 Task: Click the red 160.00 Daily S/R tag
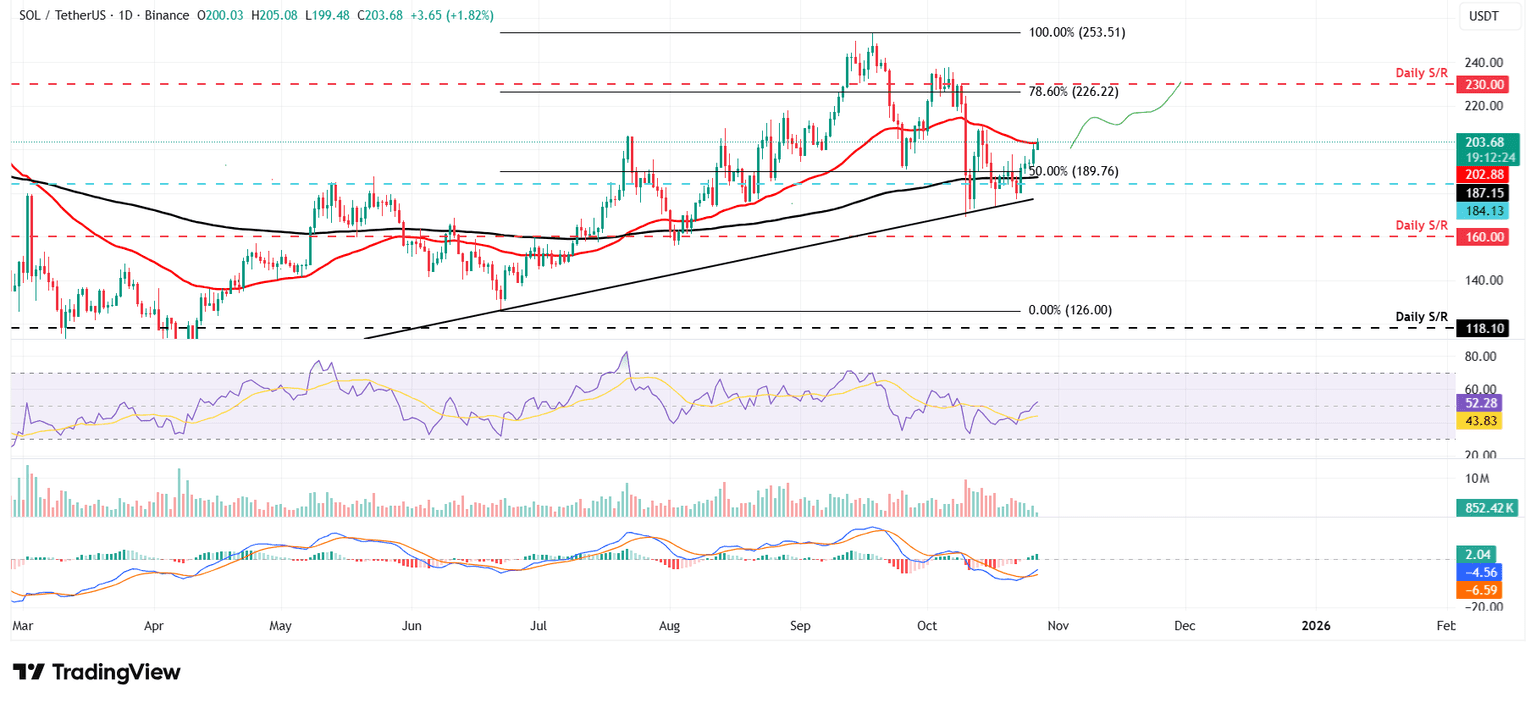click(1483, 237)
